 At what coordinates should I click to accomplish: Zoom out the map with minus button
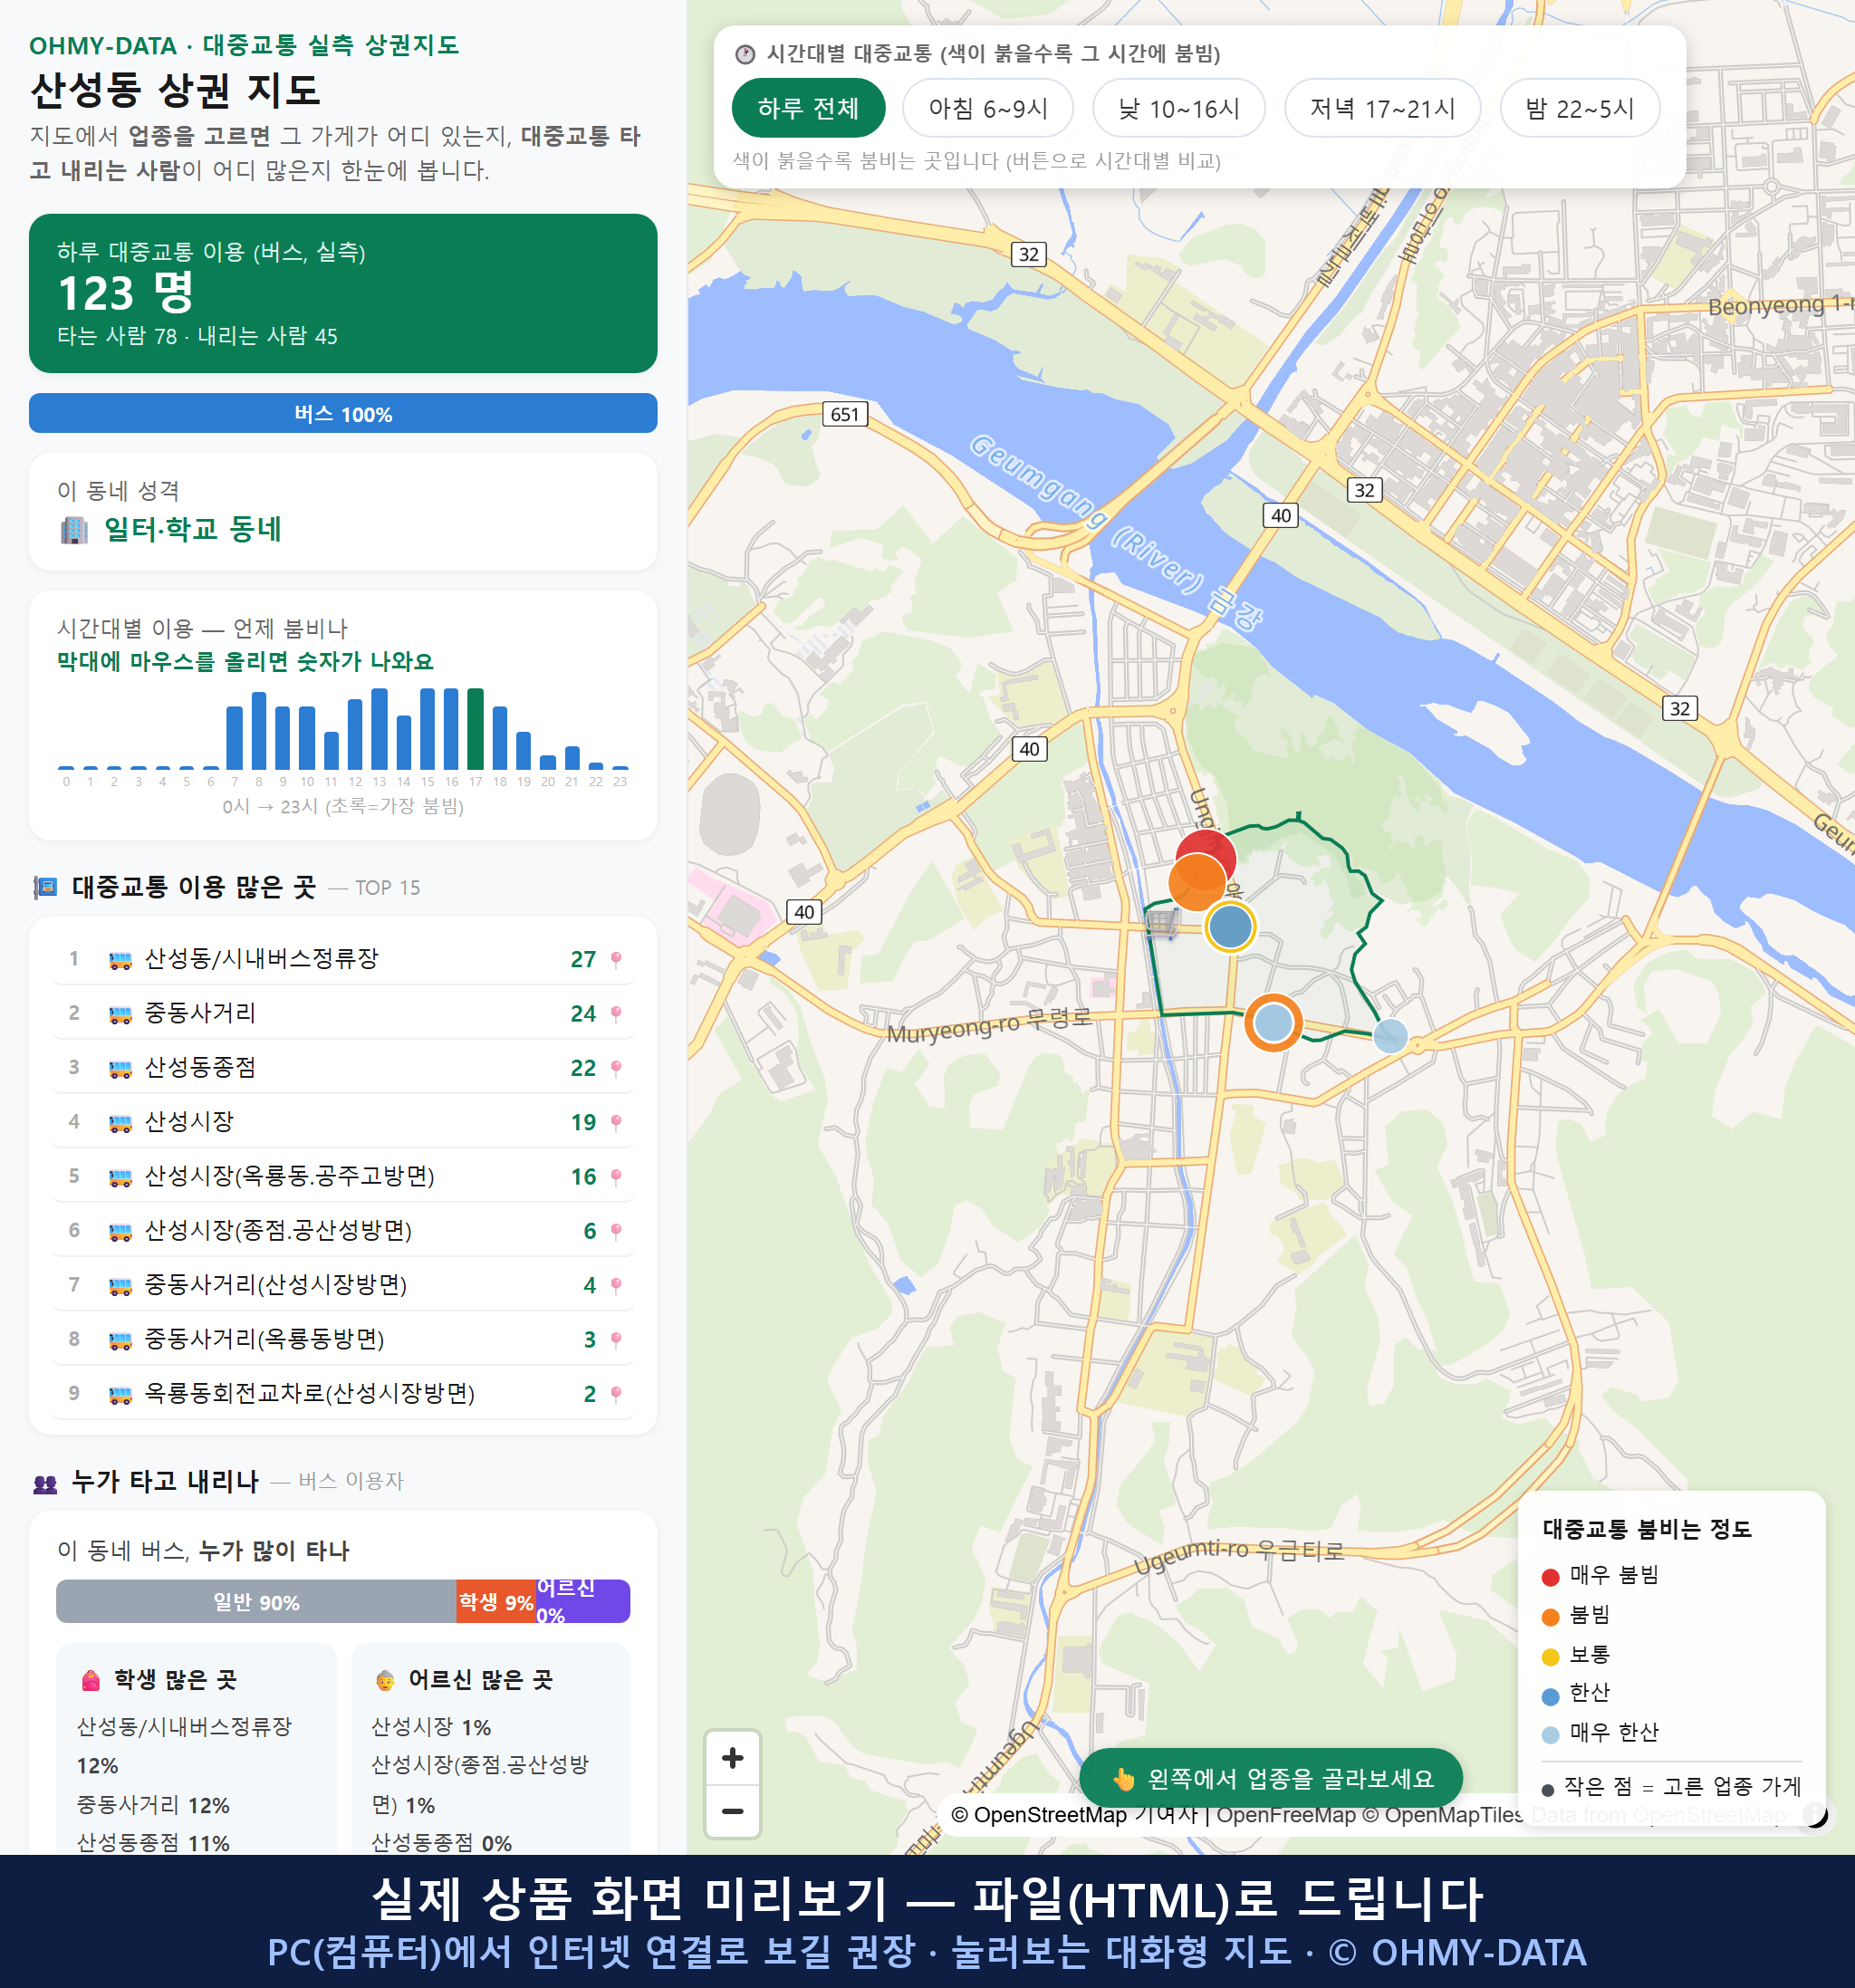pyautogui.click(x=732, y=1811)
